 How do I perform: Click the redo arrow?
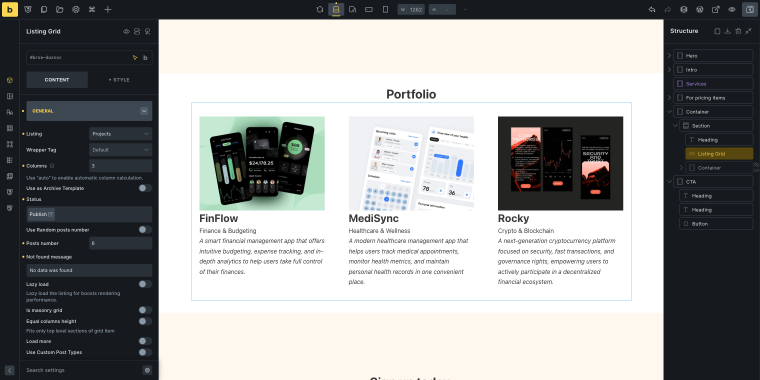(667, 9)
